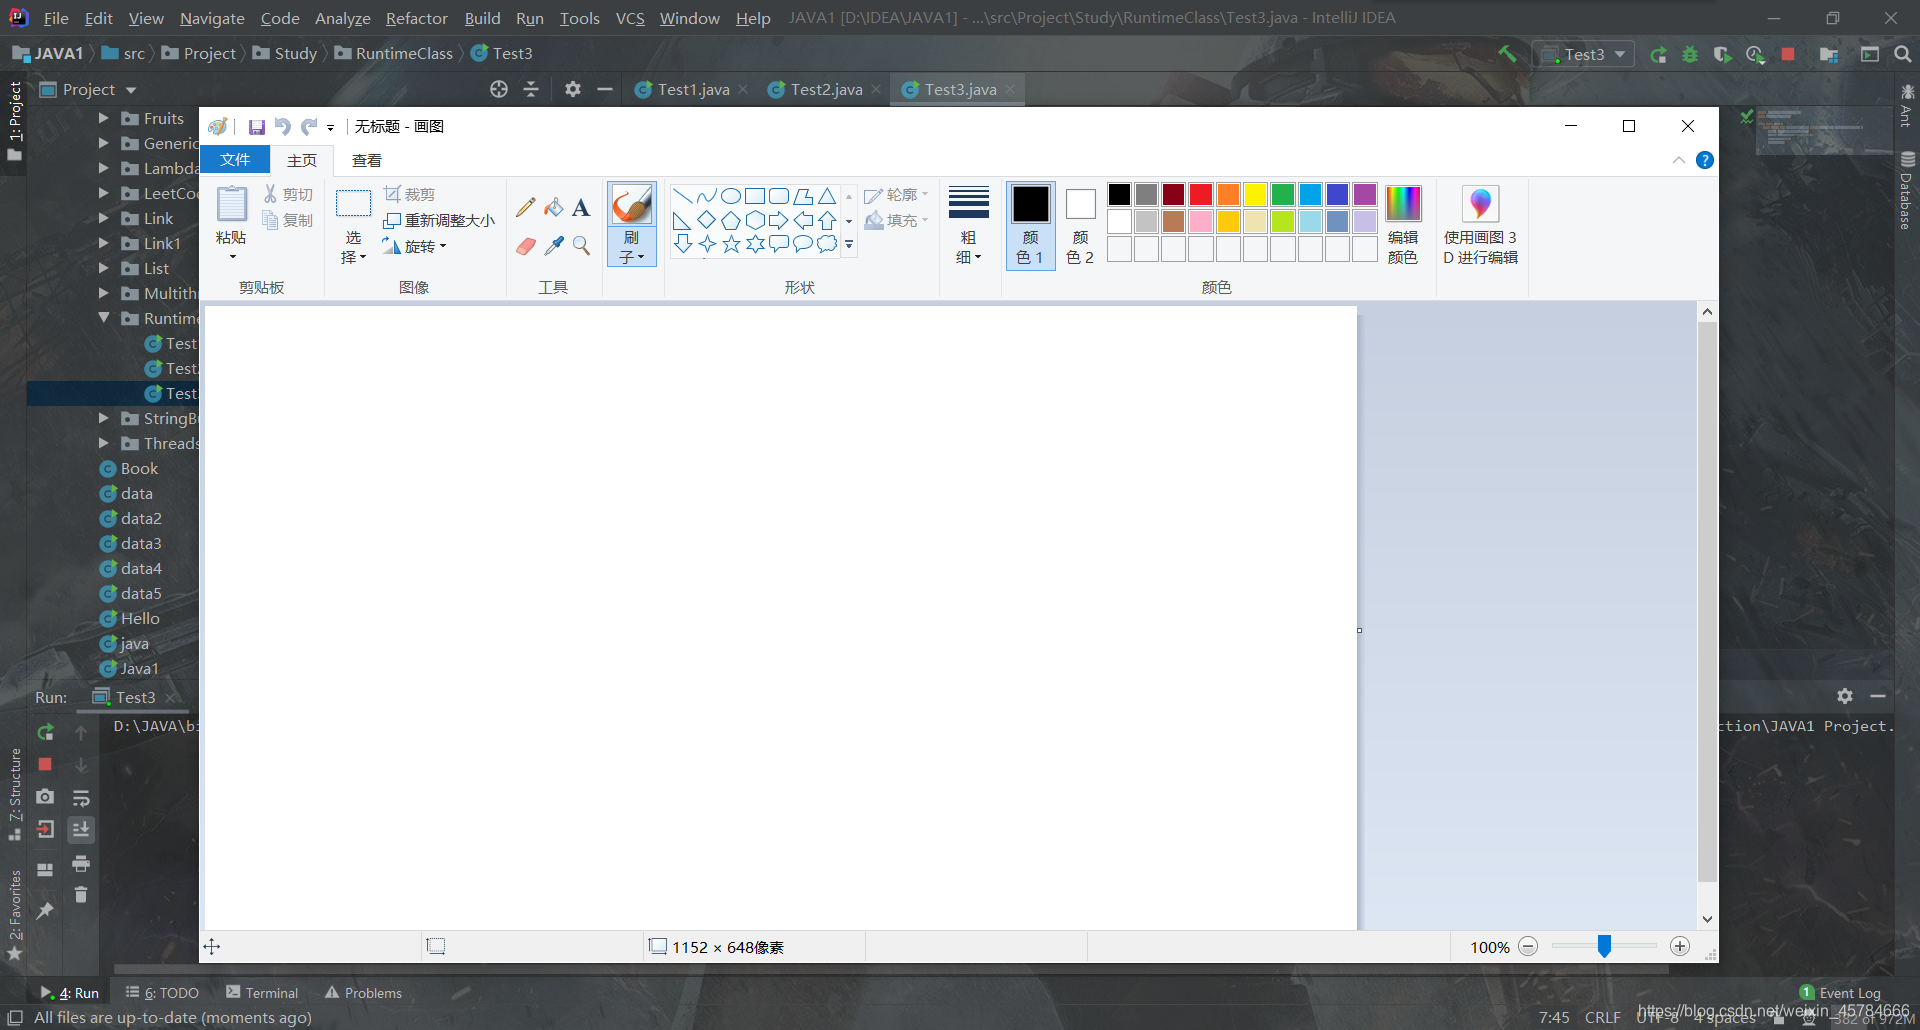Select the Pencil tool in Paint
The width and height of the screenshot is (1920, 1030).
(525, 208)
